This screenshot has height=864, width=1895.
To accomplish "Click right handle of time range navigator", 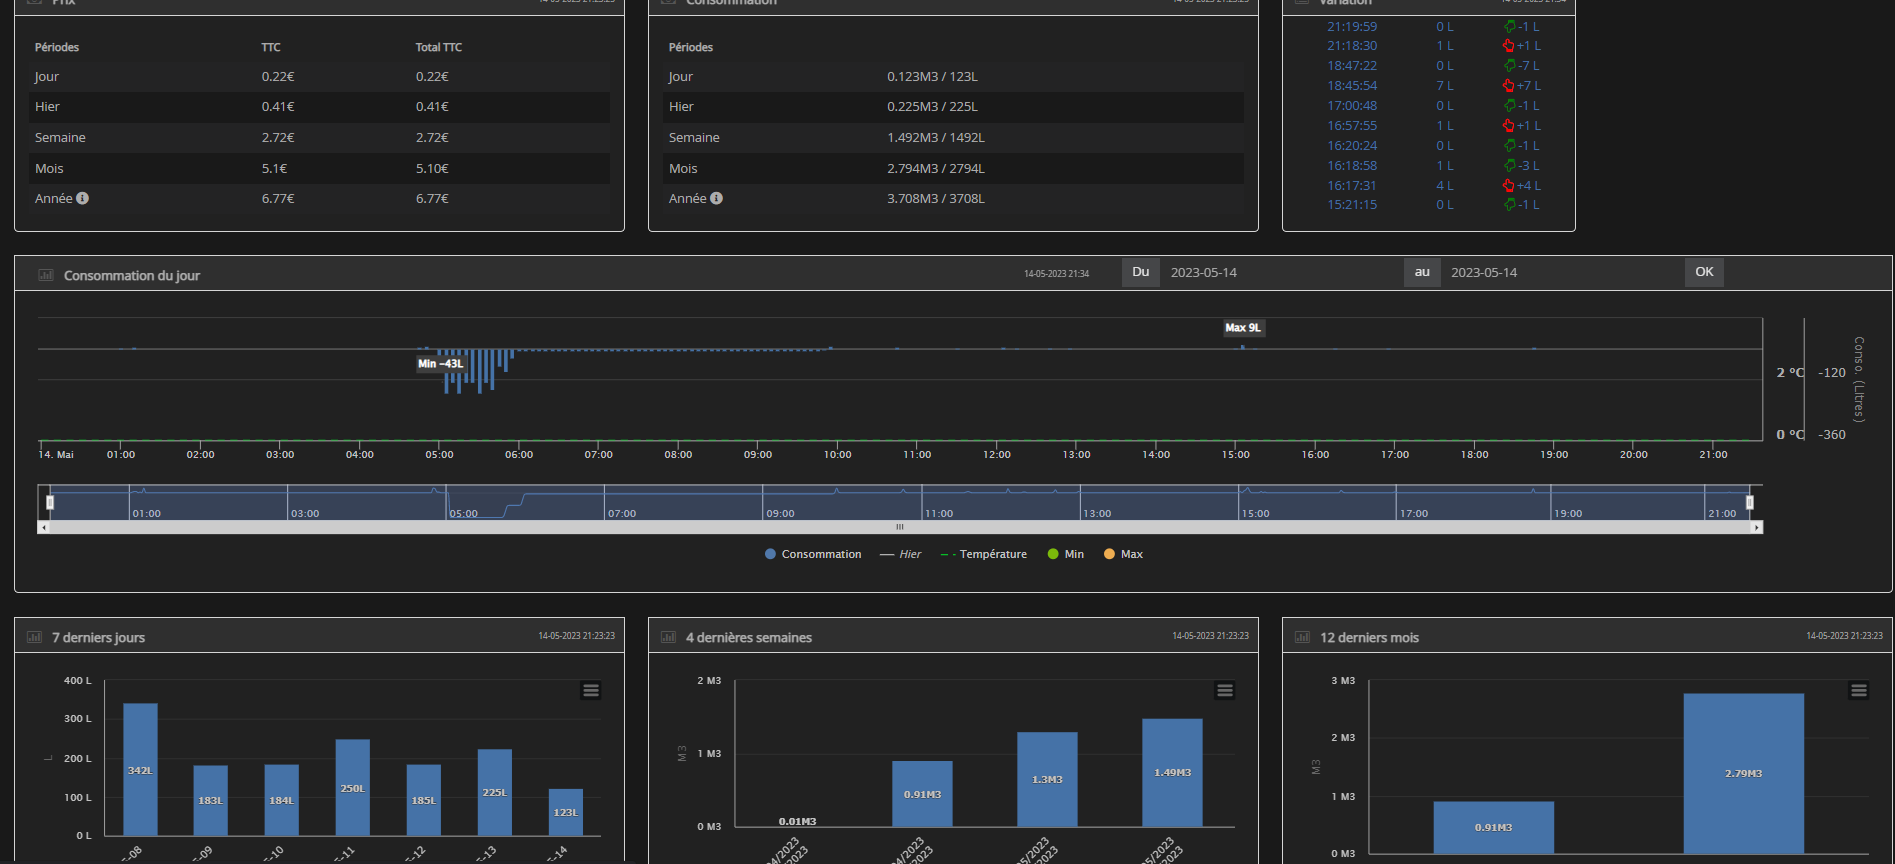I will [x=1749, y=502].
